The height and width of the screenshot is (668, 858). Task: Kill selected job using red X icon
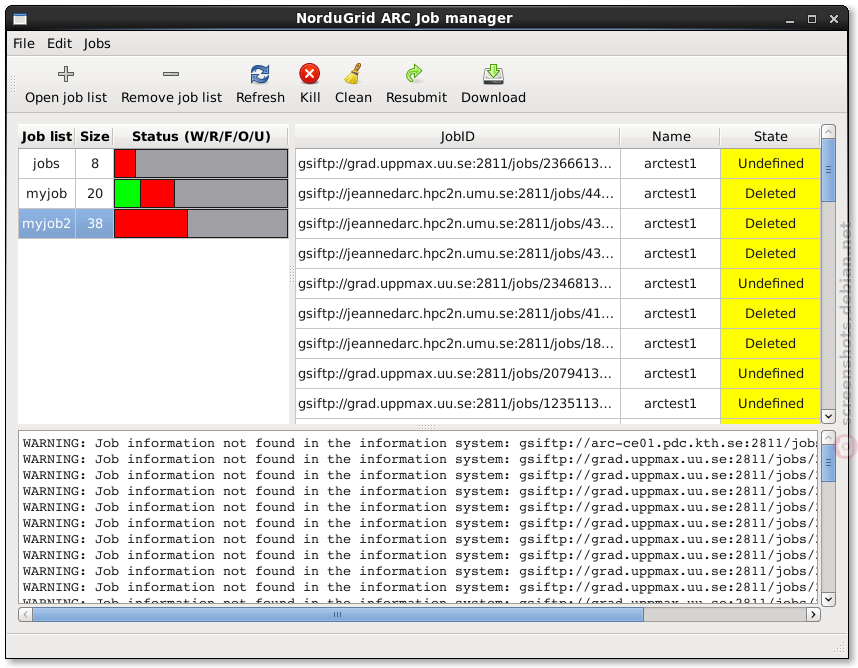(310, 74)
